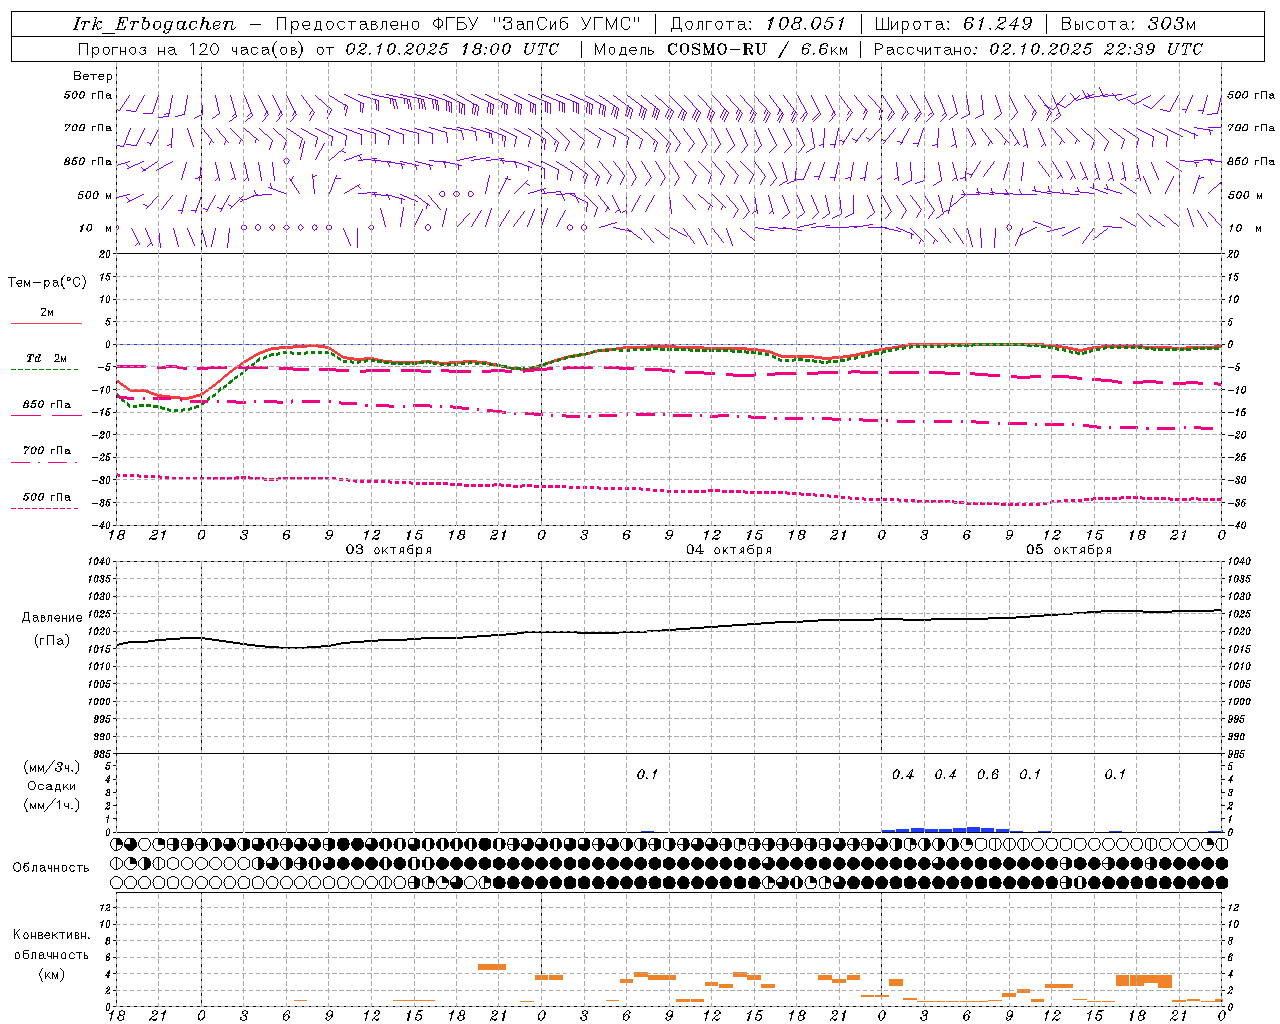This screenshot has height=1024, width=1280.
Task: Click the longitude value Долгота: 108.051
Action: click(758, 24)
